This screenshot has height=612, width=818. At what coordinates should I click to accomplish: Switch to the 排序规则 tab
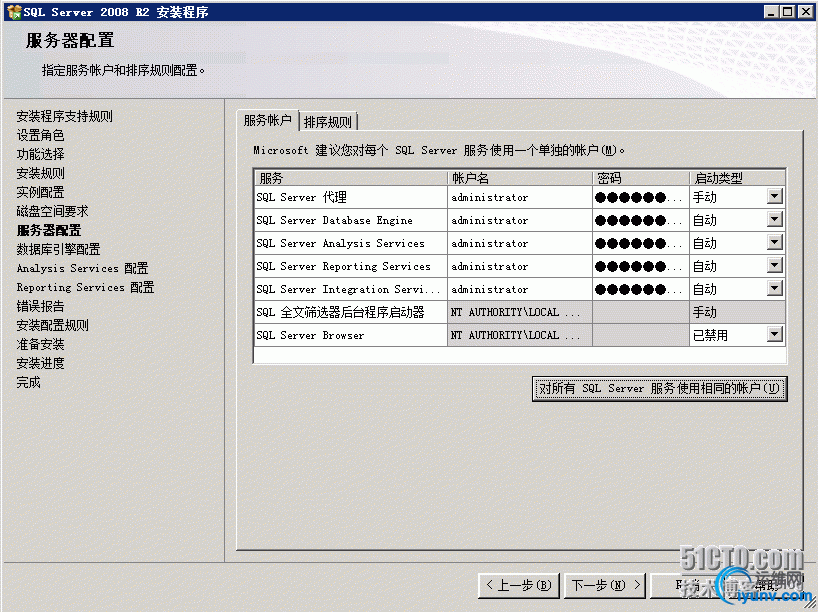click(x=328, y=122)
